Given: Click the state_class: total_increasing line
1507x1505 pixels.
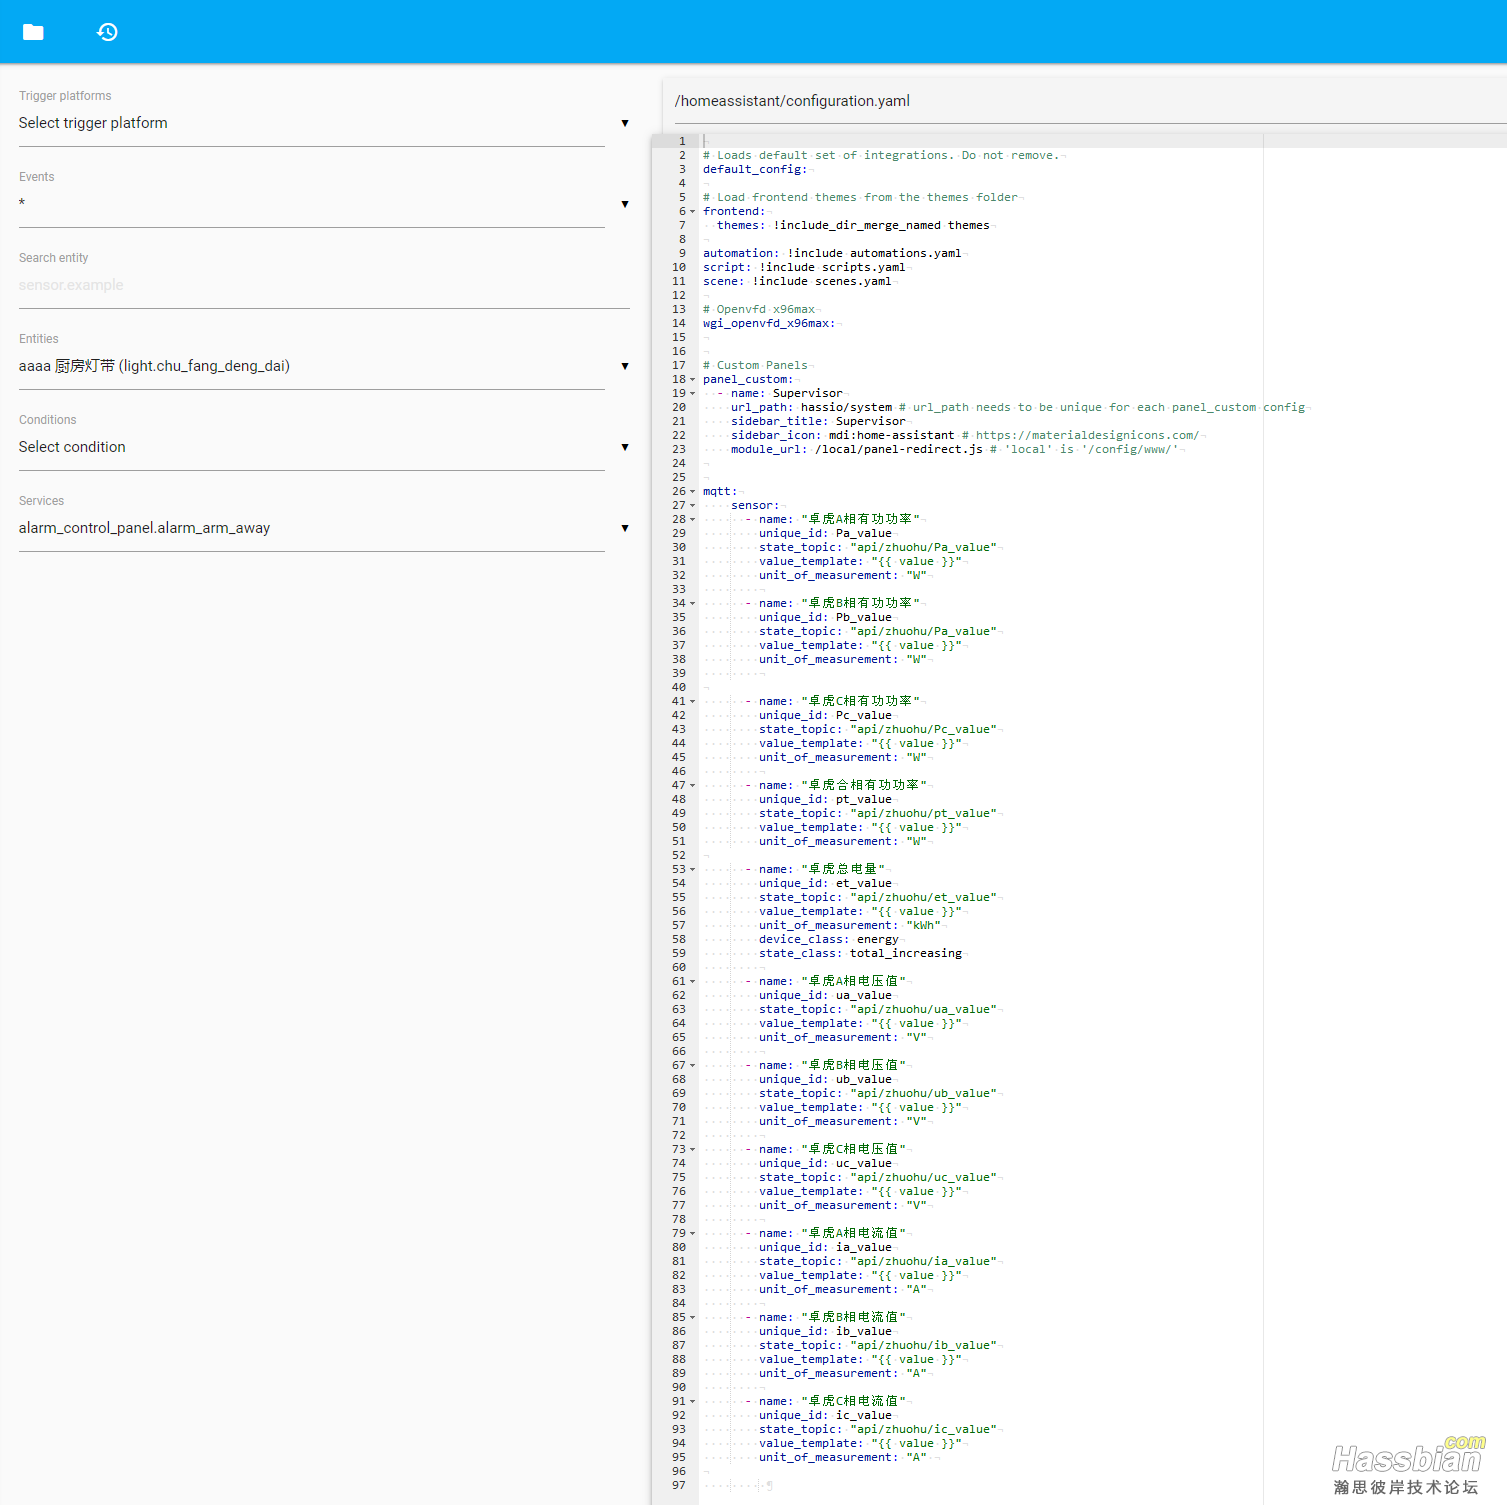Looking at the screenshot, I should click(x=860, y=954).
